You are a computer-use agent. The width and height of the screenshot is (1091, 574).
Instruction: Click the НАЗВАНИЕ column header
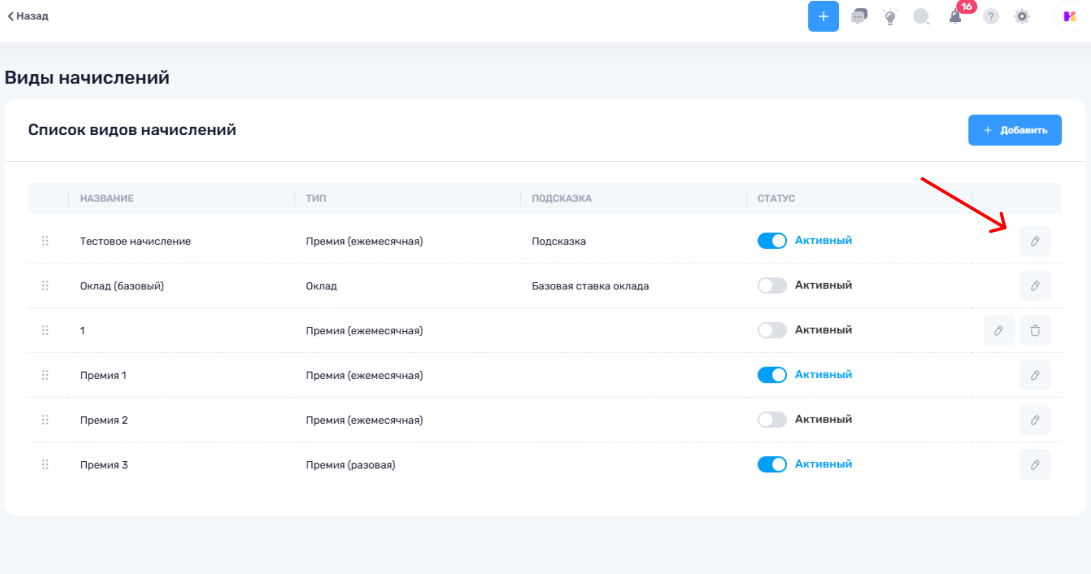(107, 199)
